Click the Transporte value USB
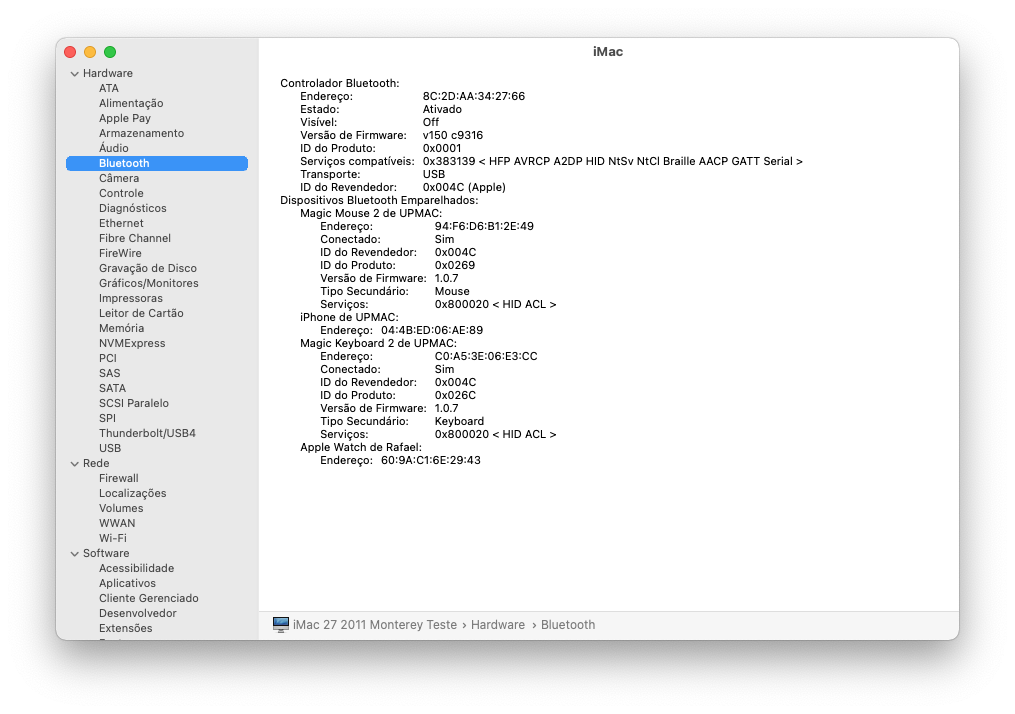 click(434, 174)
